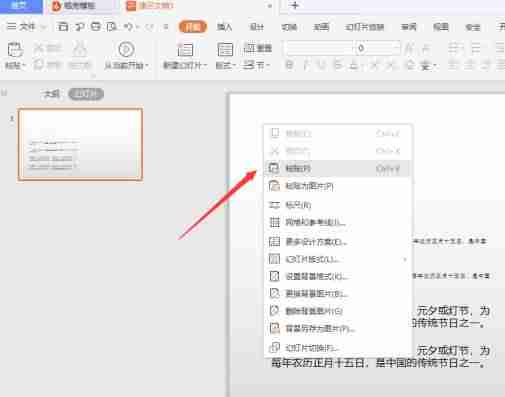Open the 文件 file menu
The height and width of the screenshot is (397, 505).
tap(22, 26)
